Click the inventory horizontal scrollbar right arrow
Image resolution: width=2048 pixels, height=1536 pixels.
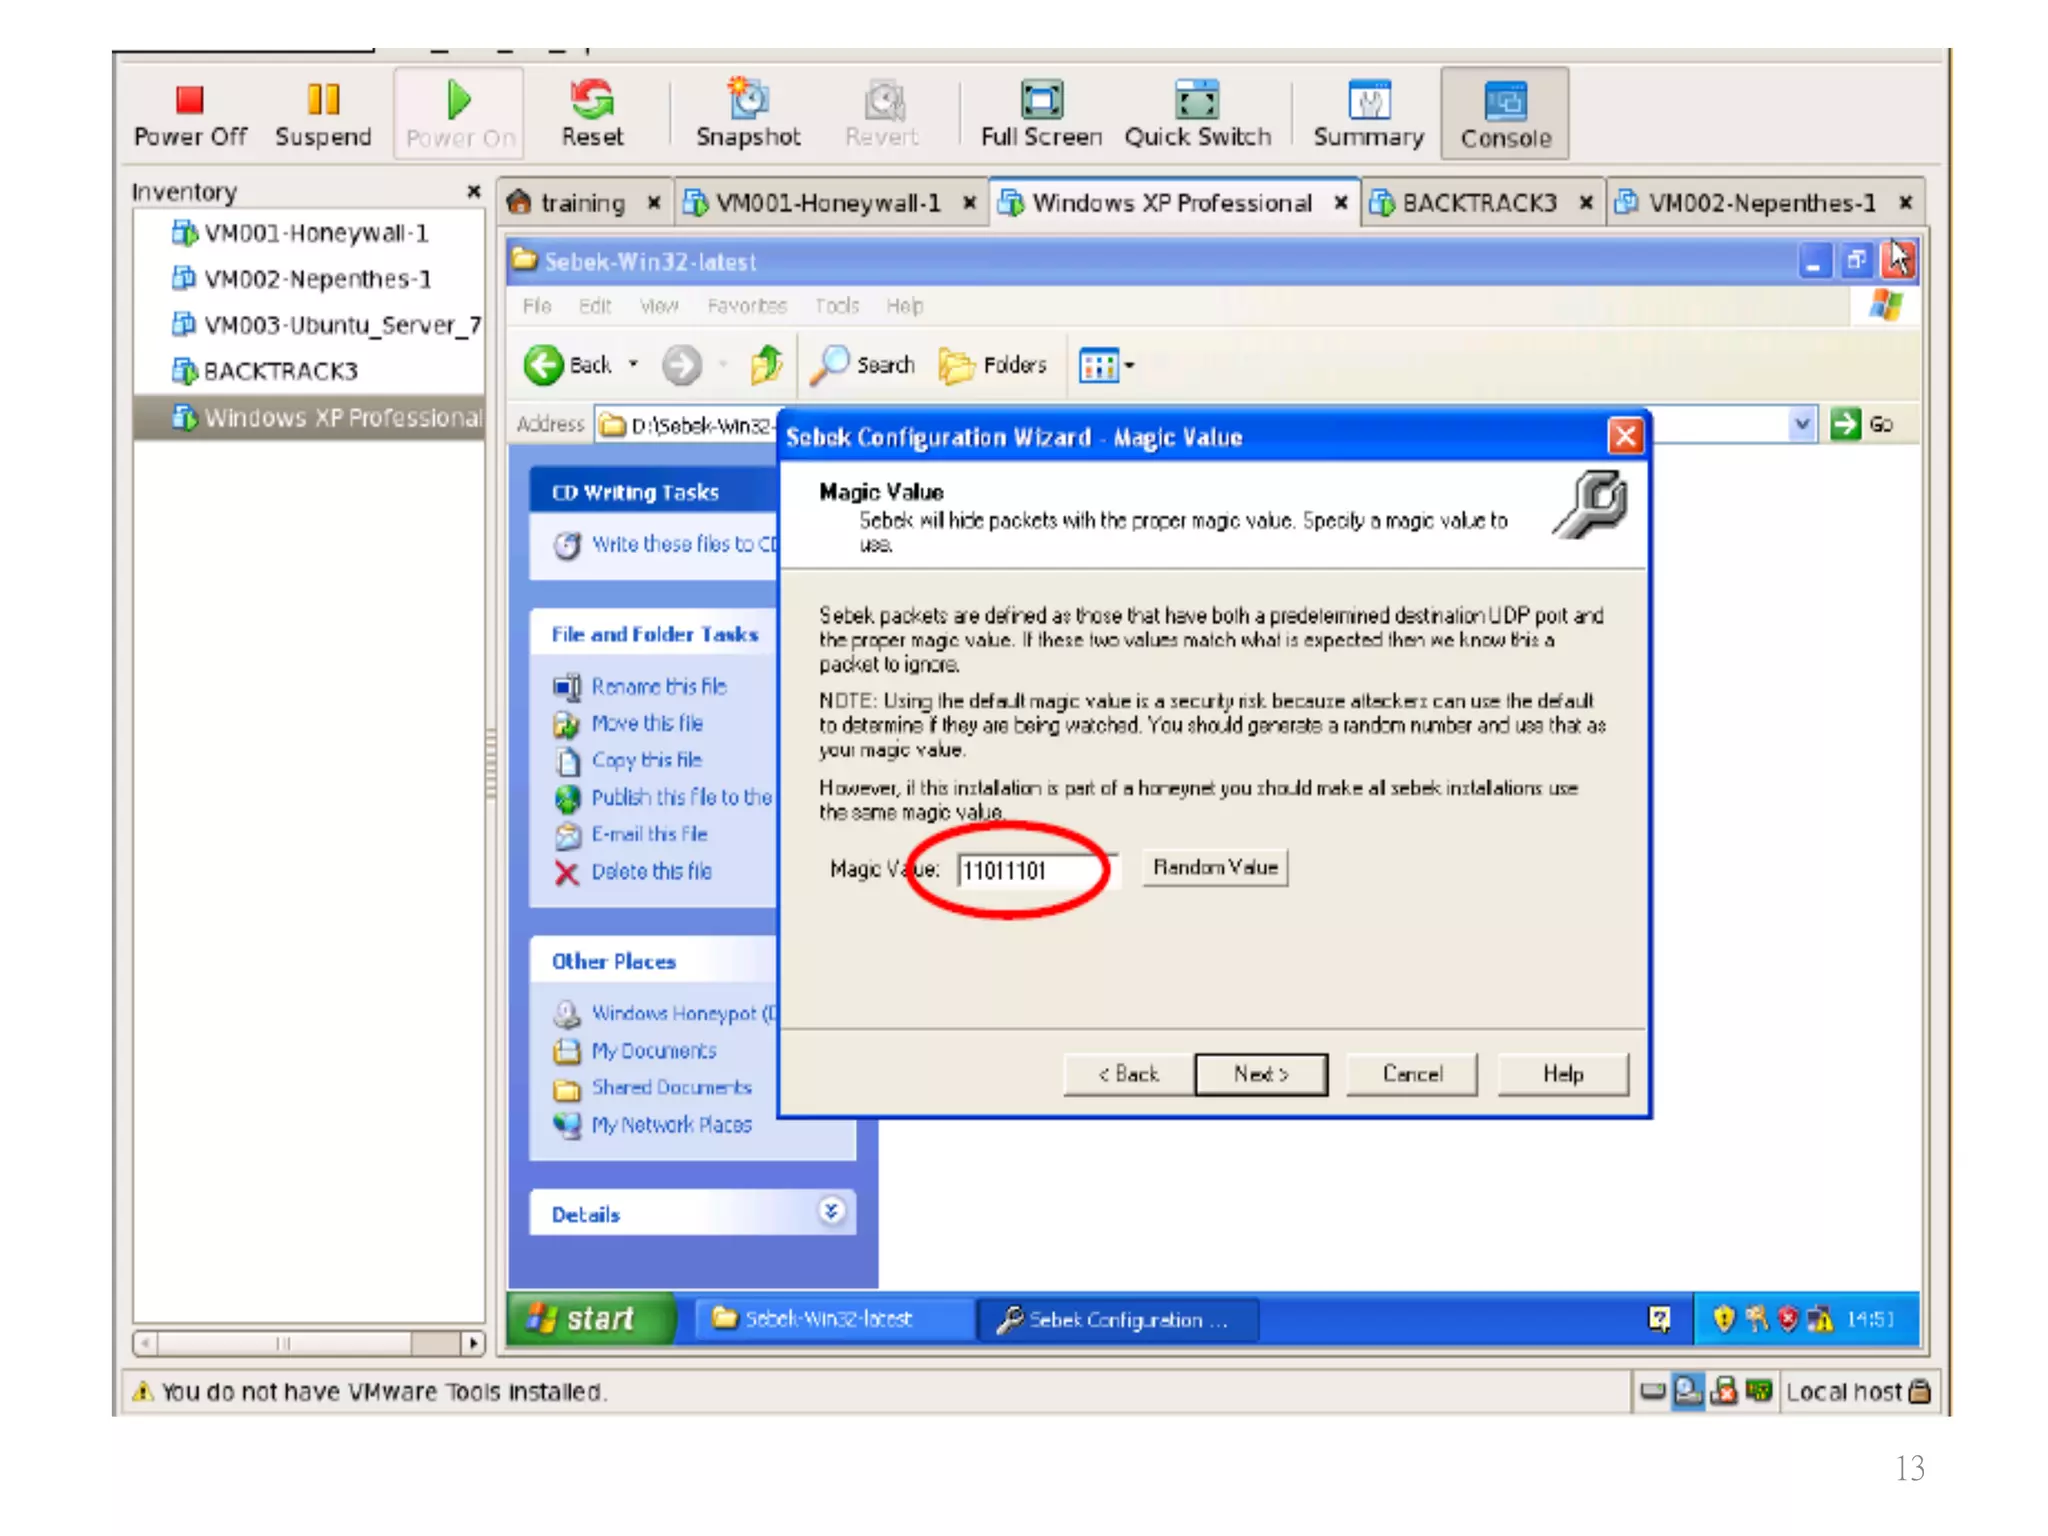pyautogui.click(x=473, y=1343)
